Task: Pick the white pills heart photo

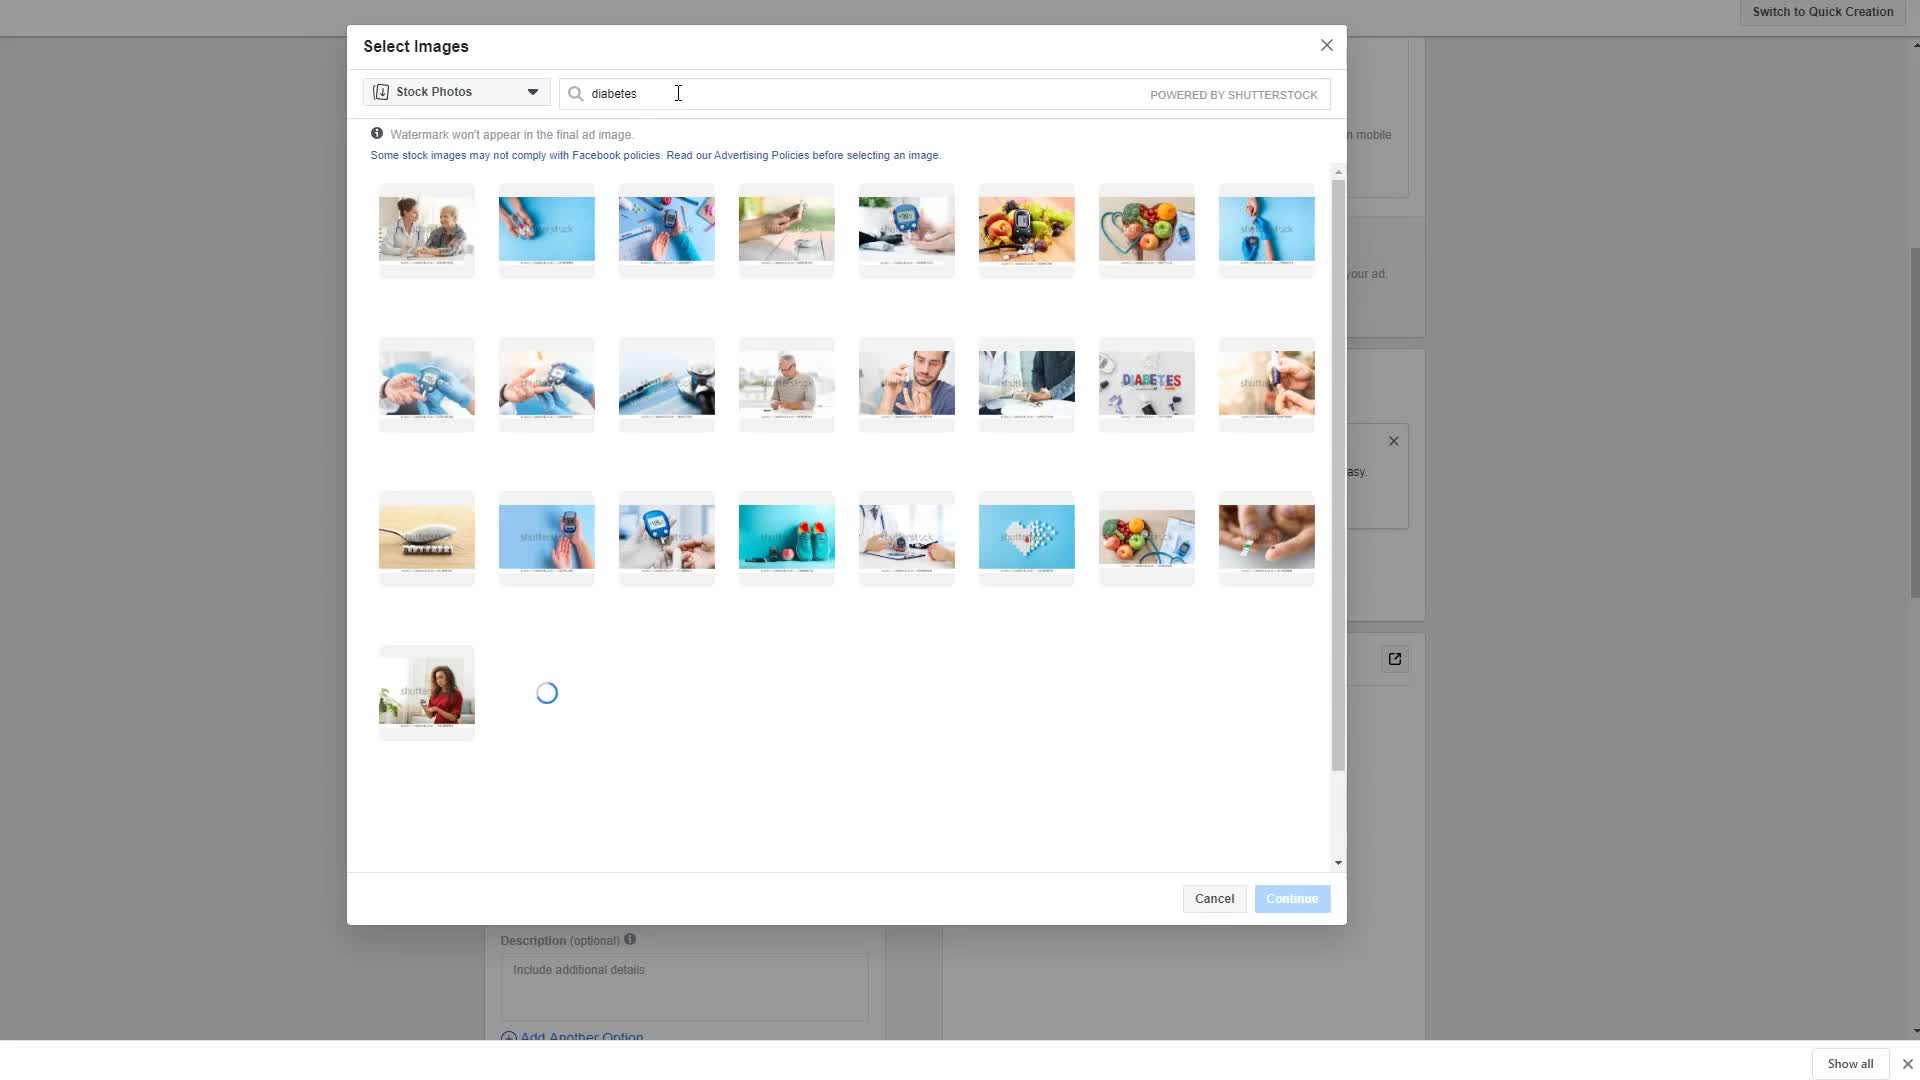Action: (x=1026, y=537)
